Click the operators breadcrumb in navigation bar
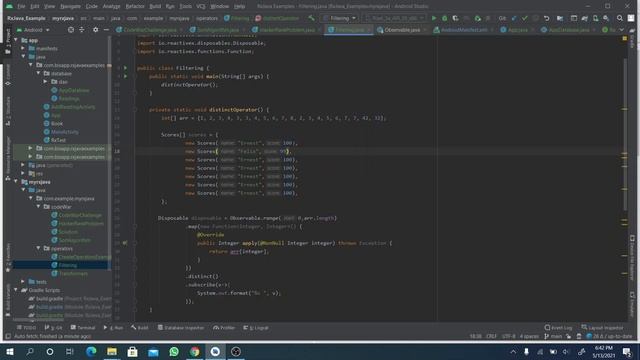 (207, 18)
